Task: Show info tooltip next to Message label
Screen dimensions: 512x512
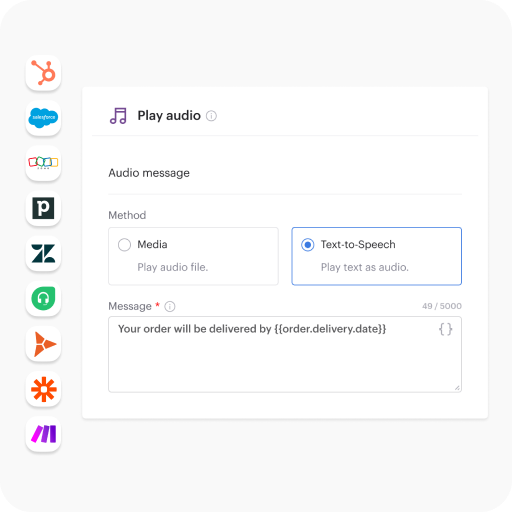Action: click(170, 306)
